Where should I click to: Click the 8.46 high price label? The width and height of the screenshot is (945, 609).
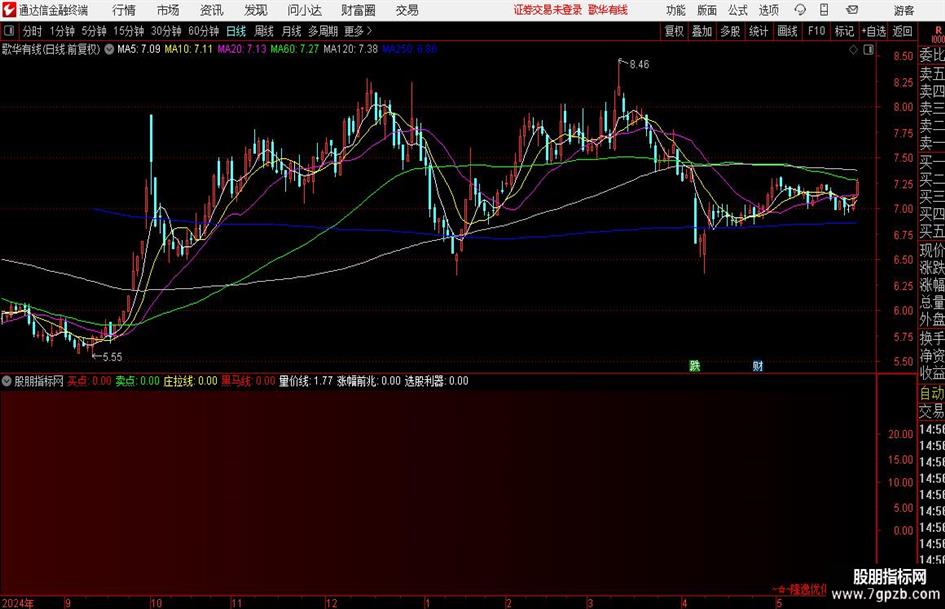[x=639, y=64]
